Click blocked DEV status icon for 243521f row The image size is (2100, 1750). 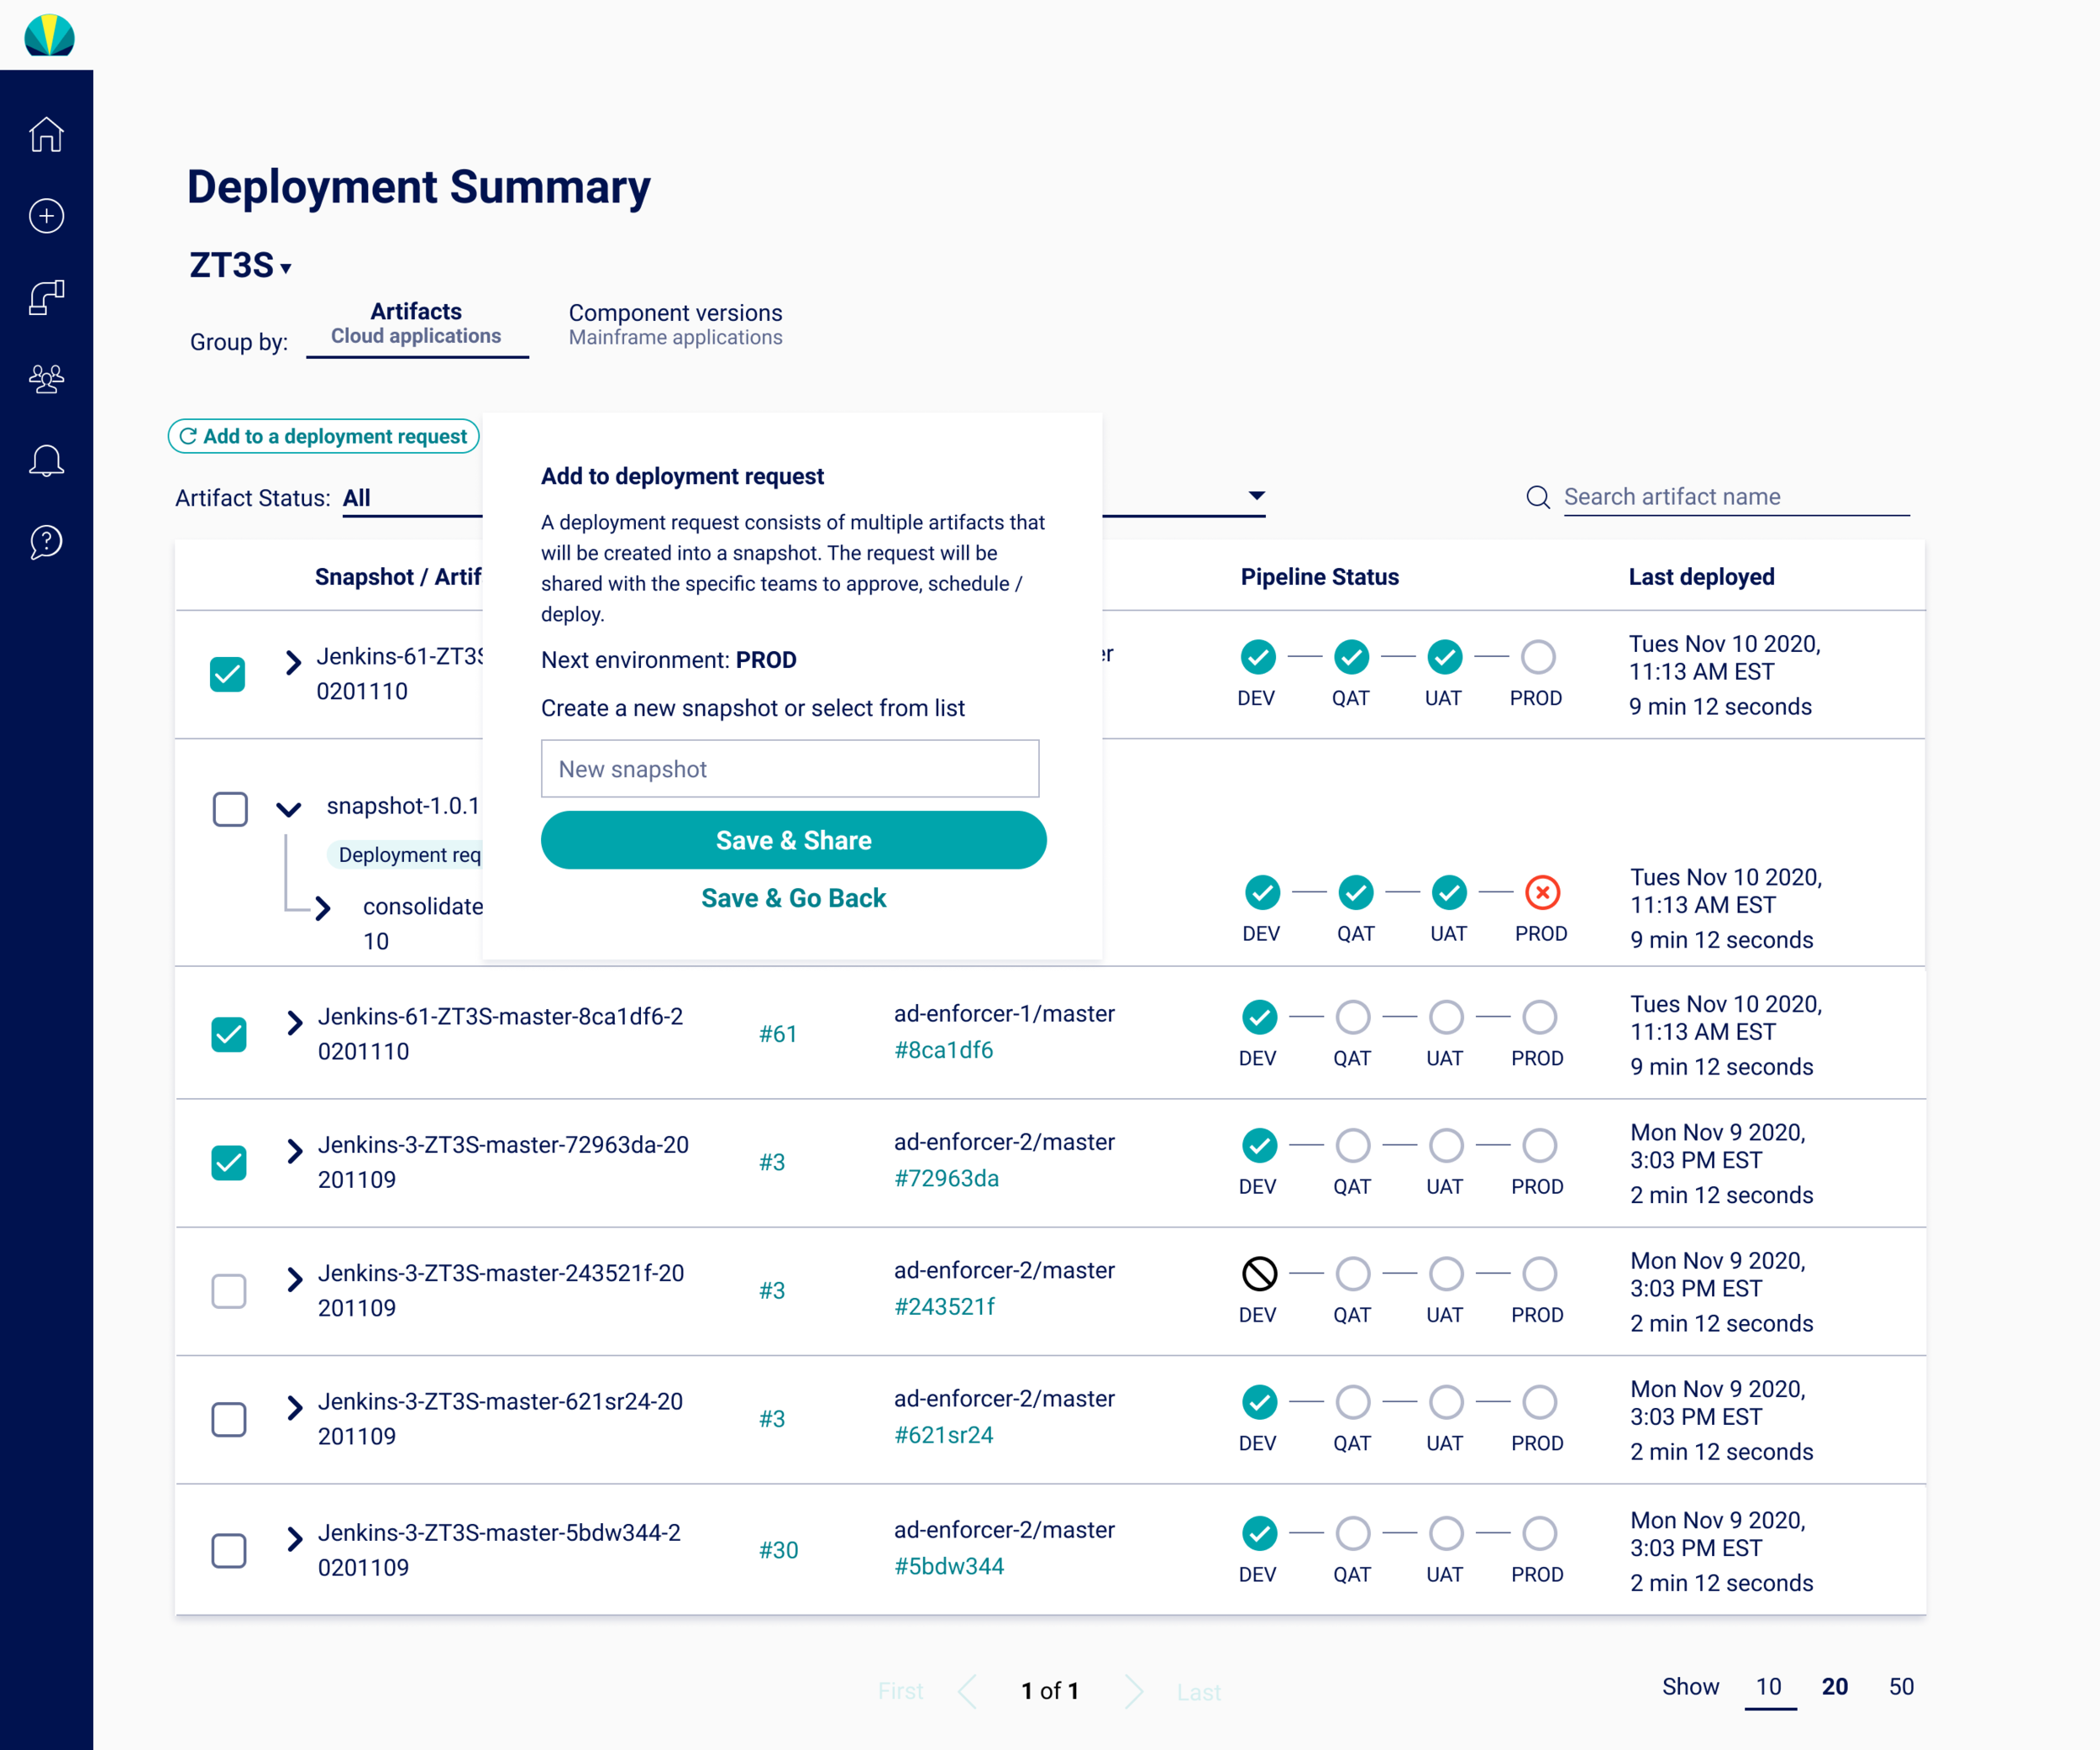(x=1259, y=1273)
